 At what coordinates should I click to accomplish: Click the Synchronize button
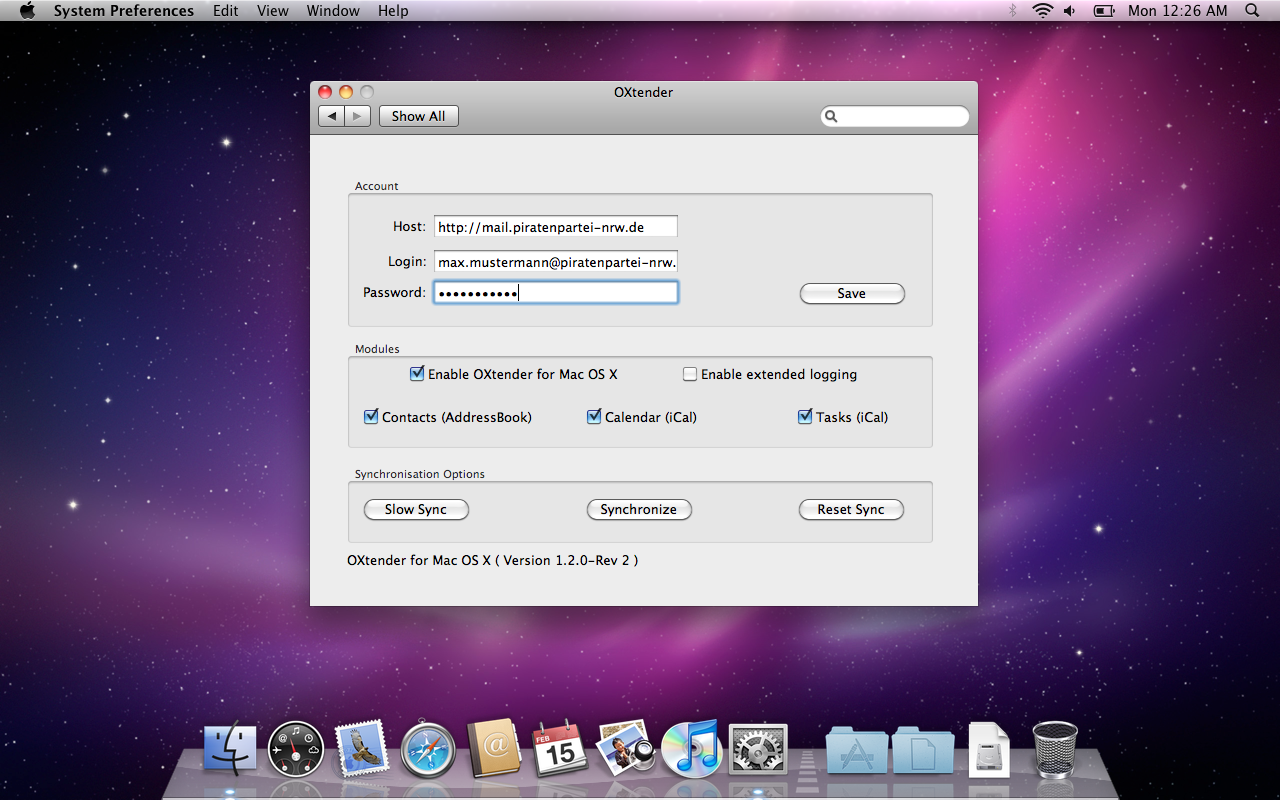tap(638, 510)
